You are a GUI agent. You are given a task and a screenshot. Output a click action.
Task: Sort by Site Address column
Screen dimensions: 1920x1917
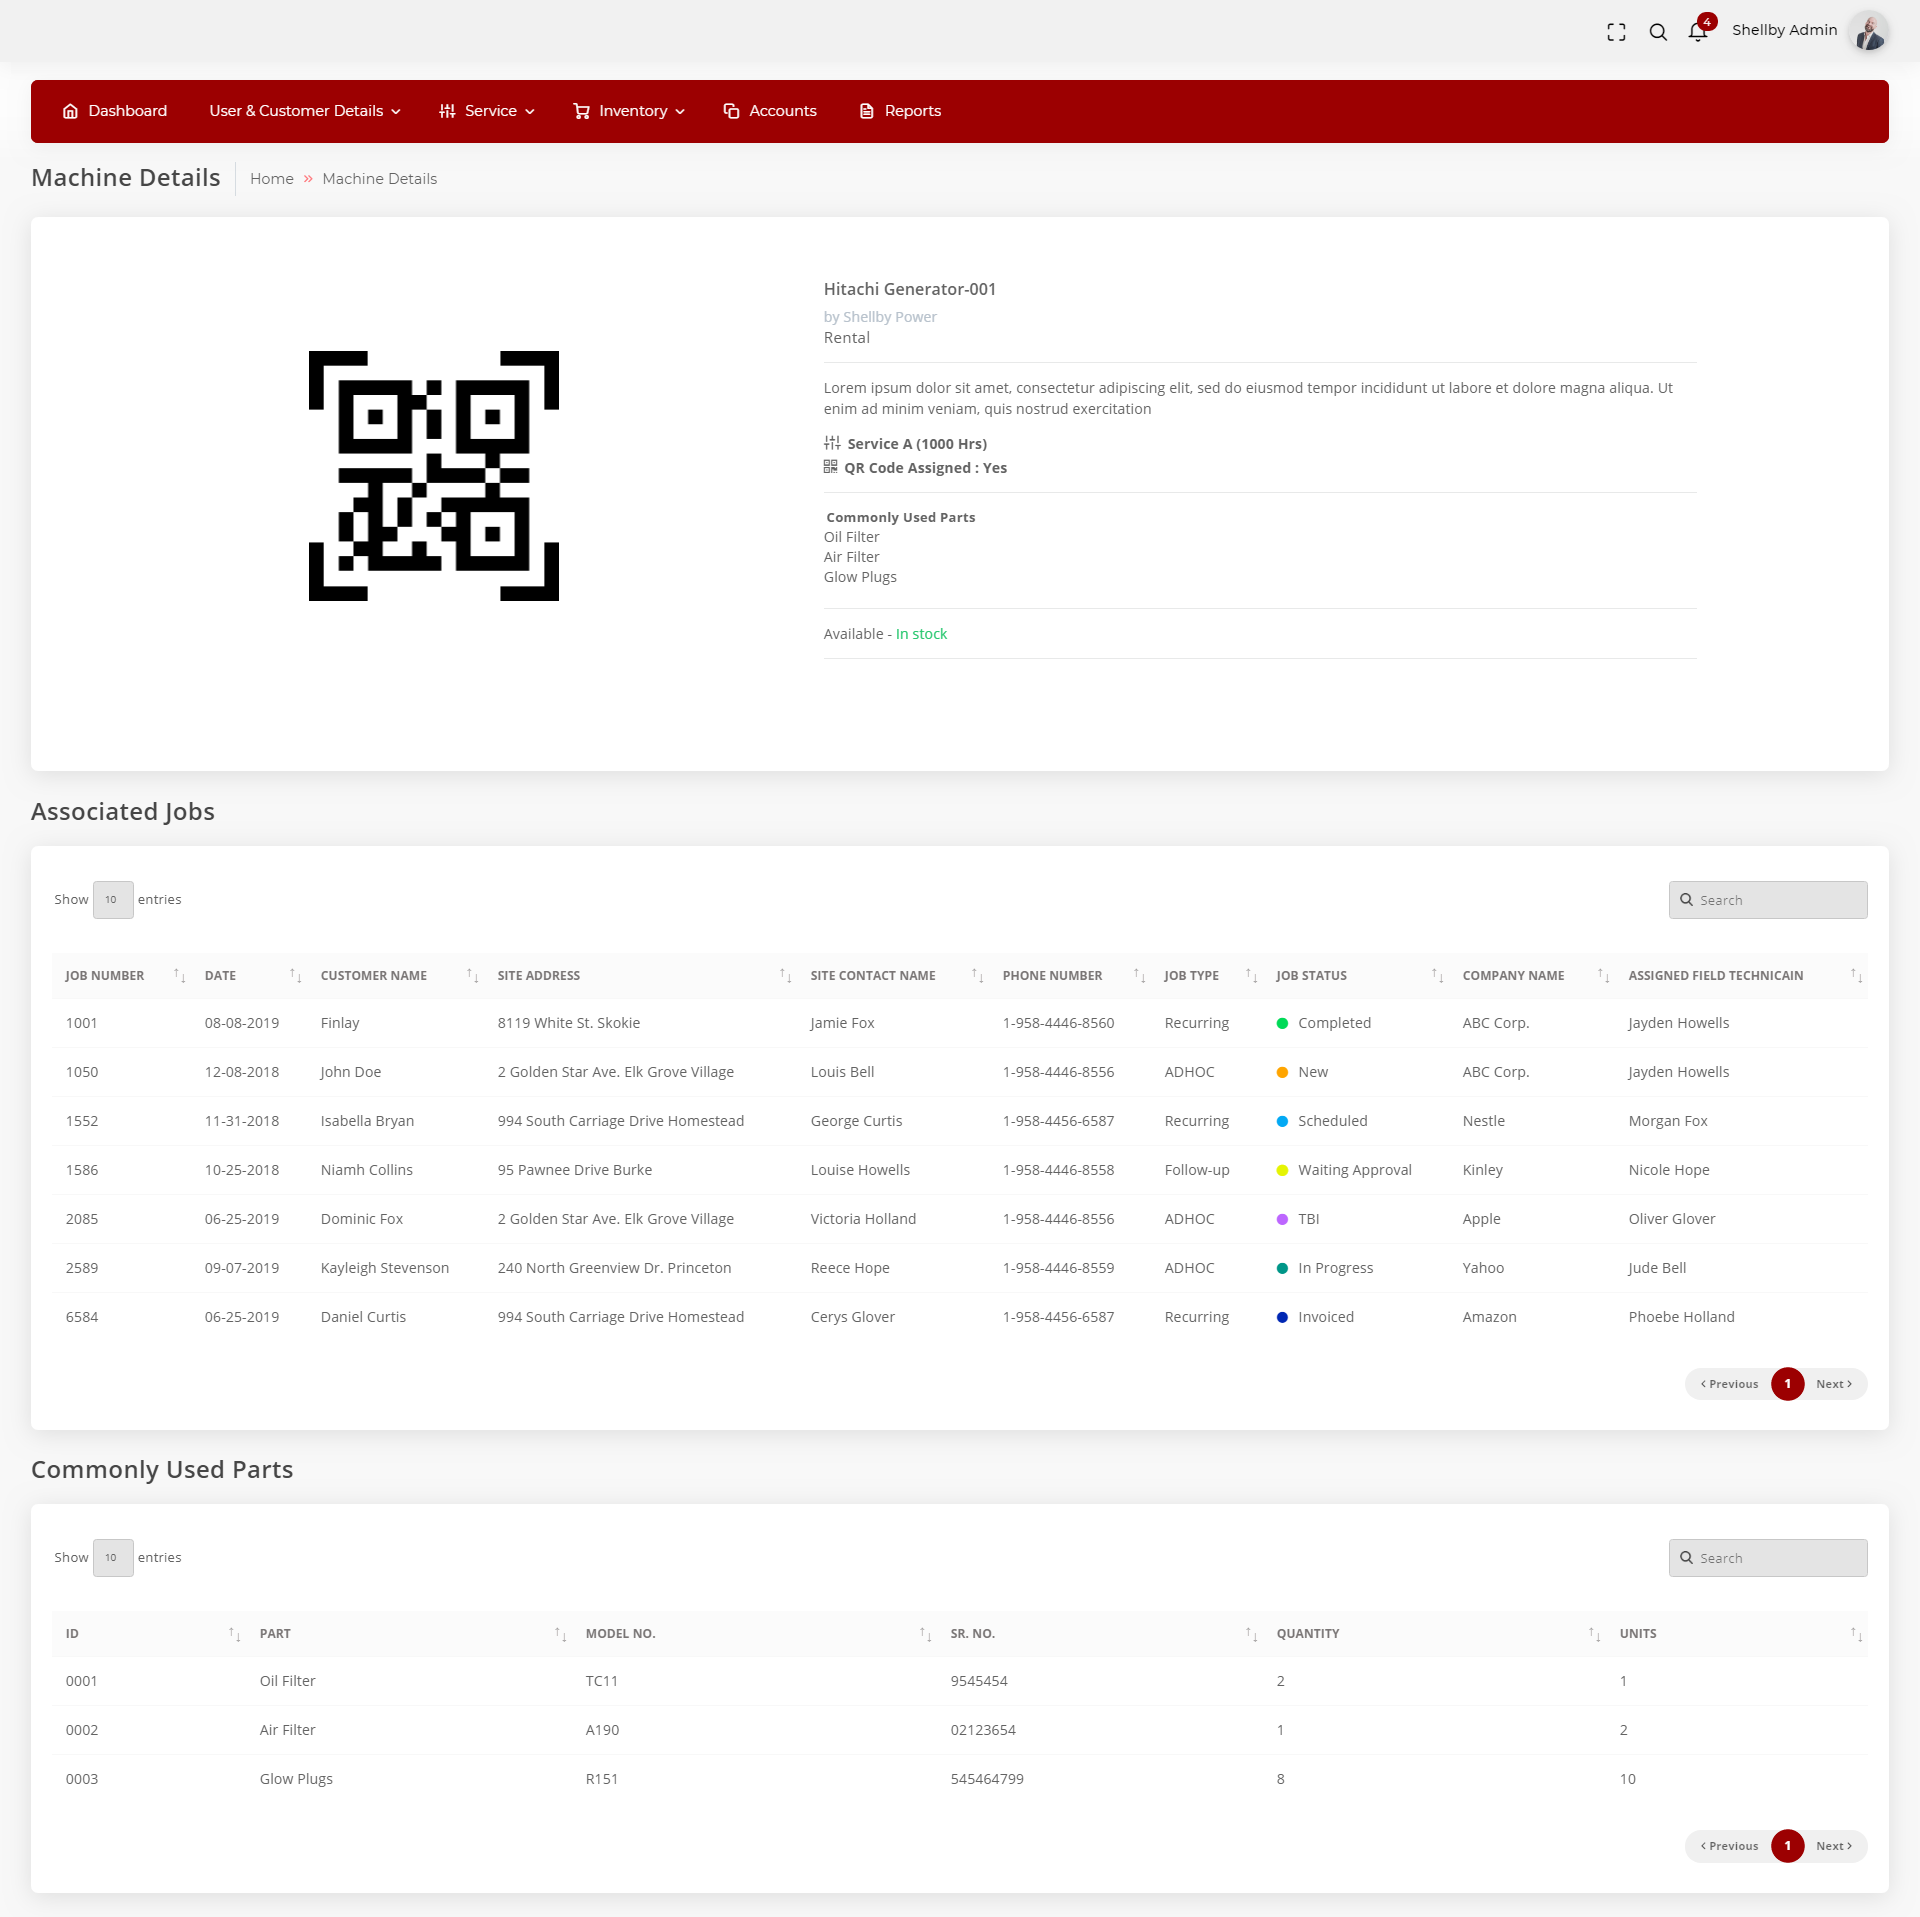[641, 976]
